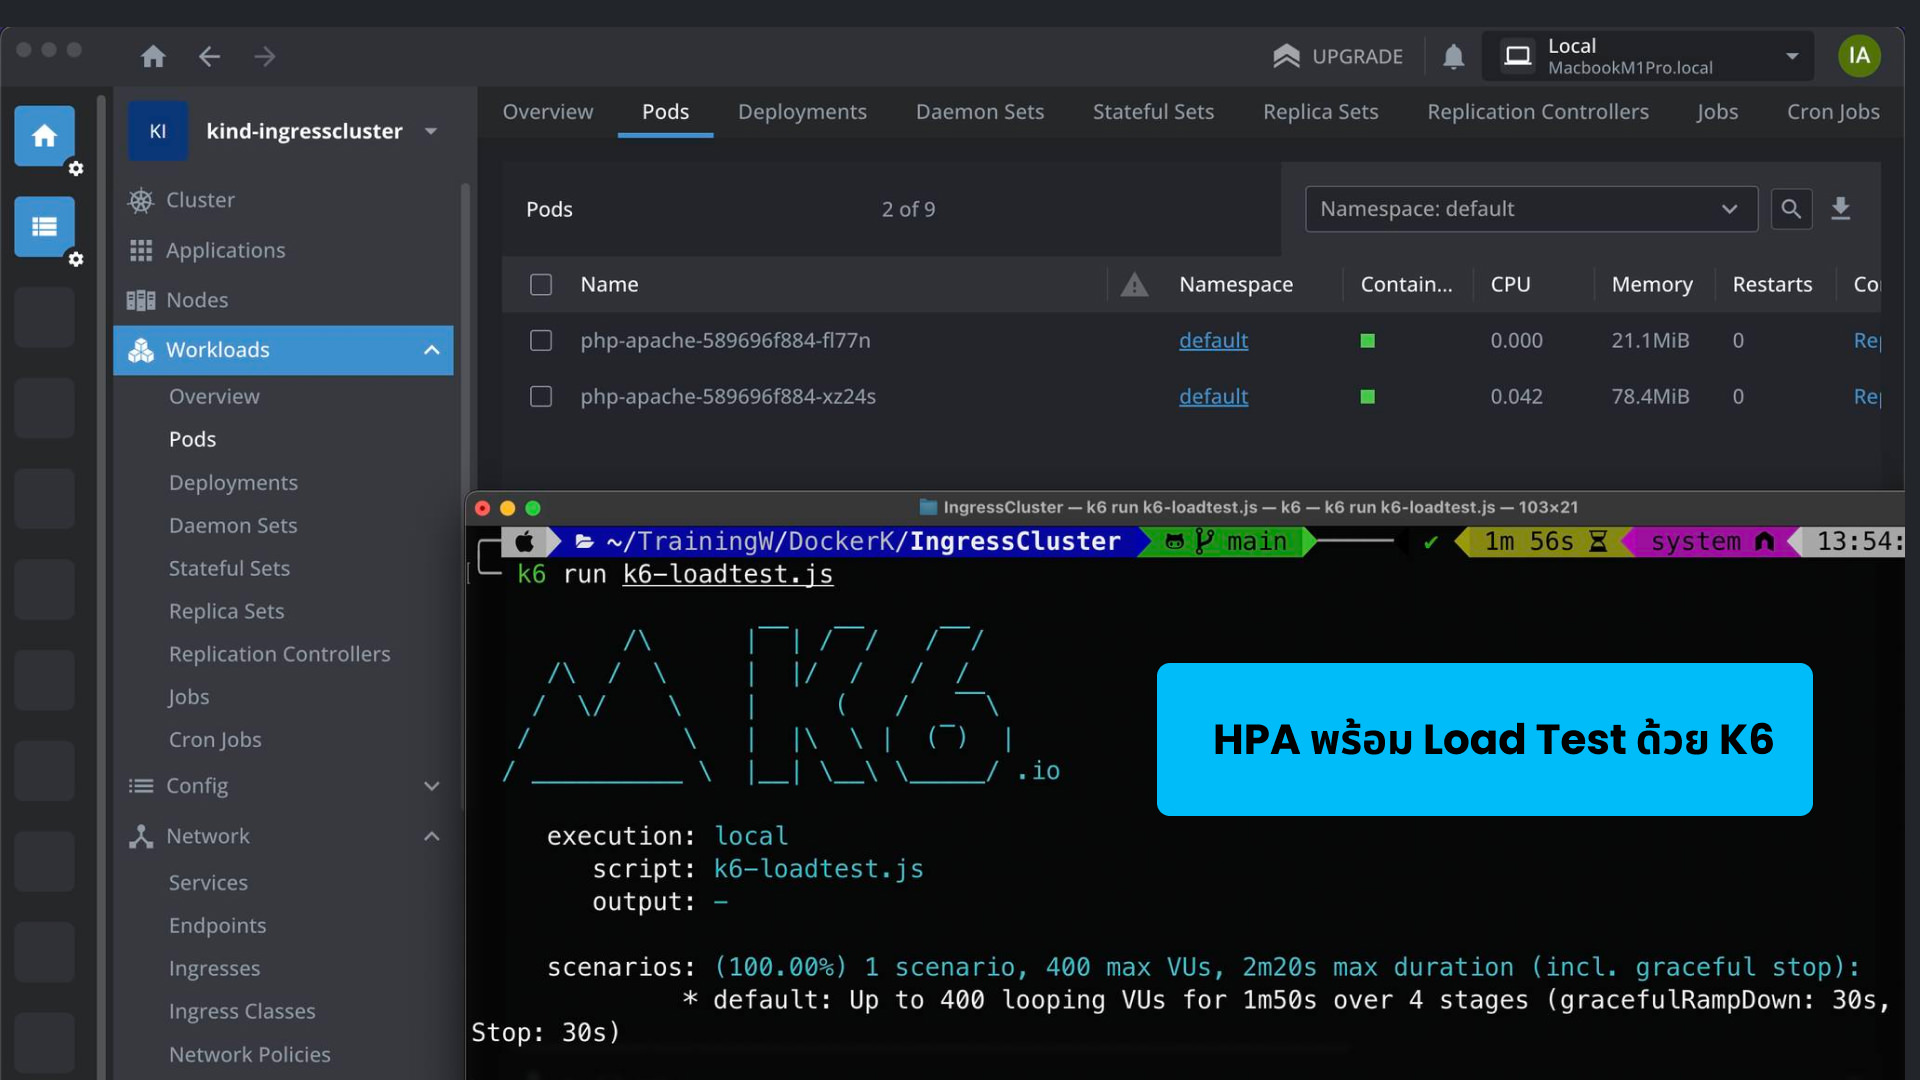This screenshot has height=1080, width=1920.
Task: Sort by the Memory column header
Action: click(1652, 285)
